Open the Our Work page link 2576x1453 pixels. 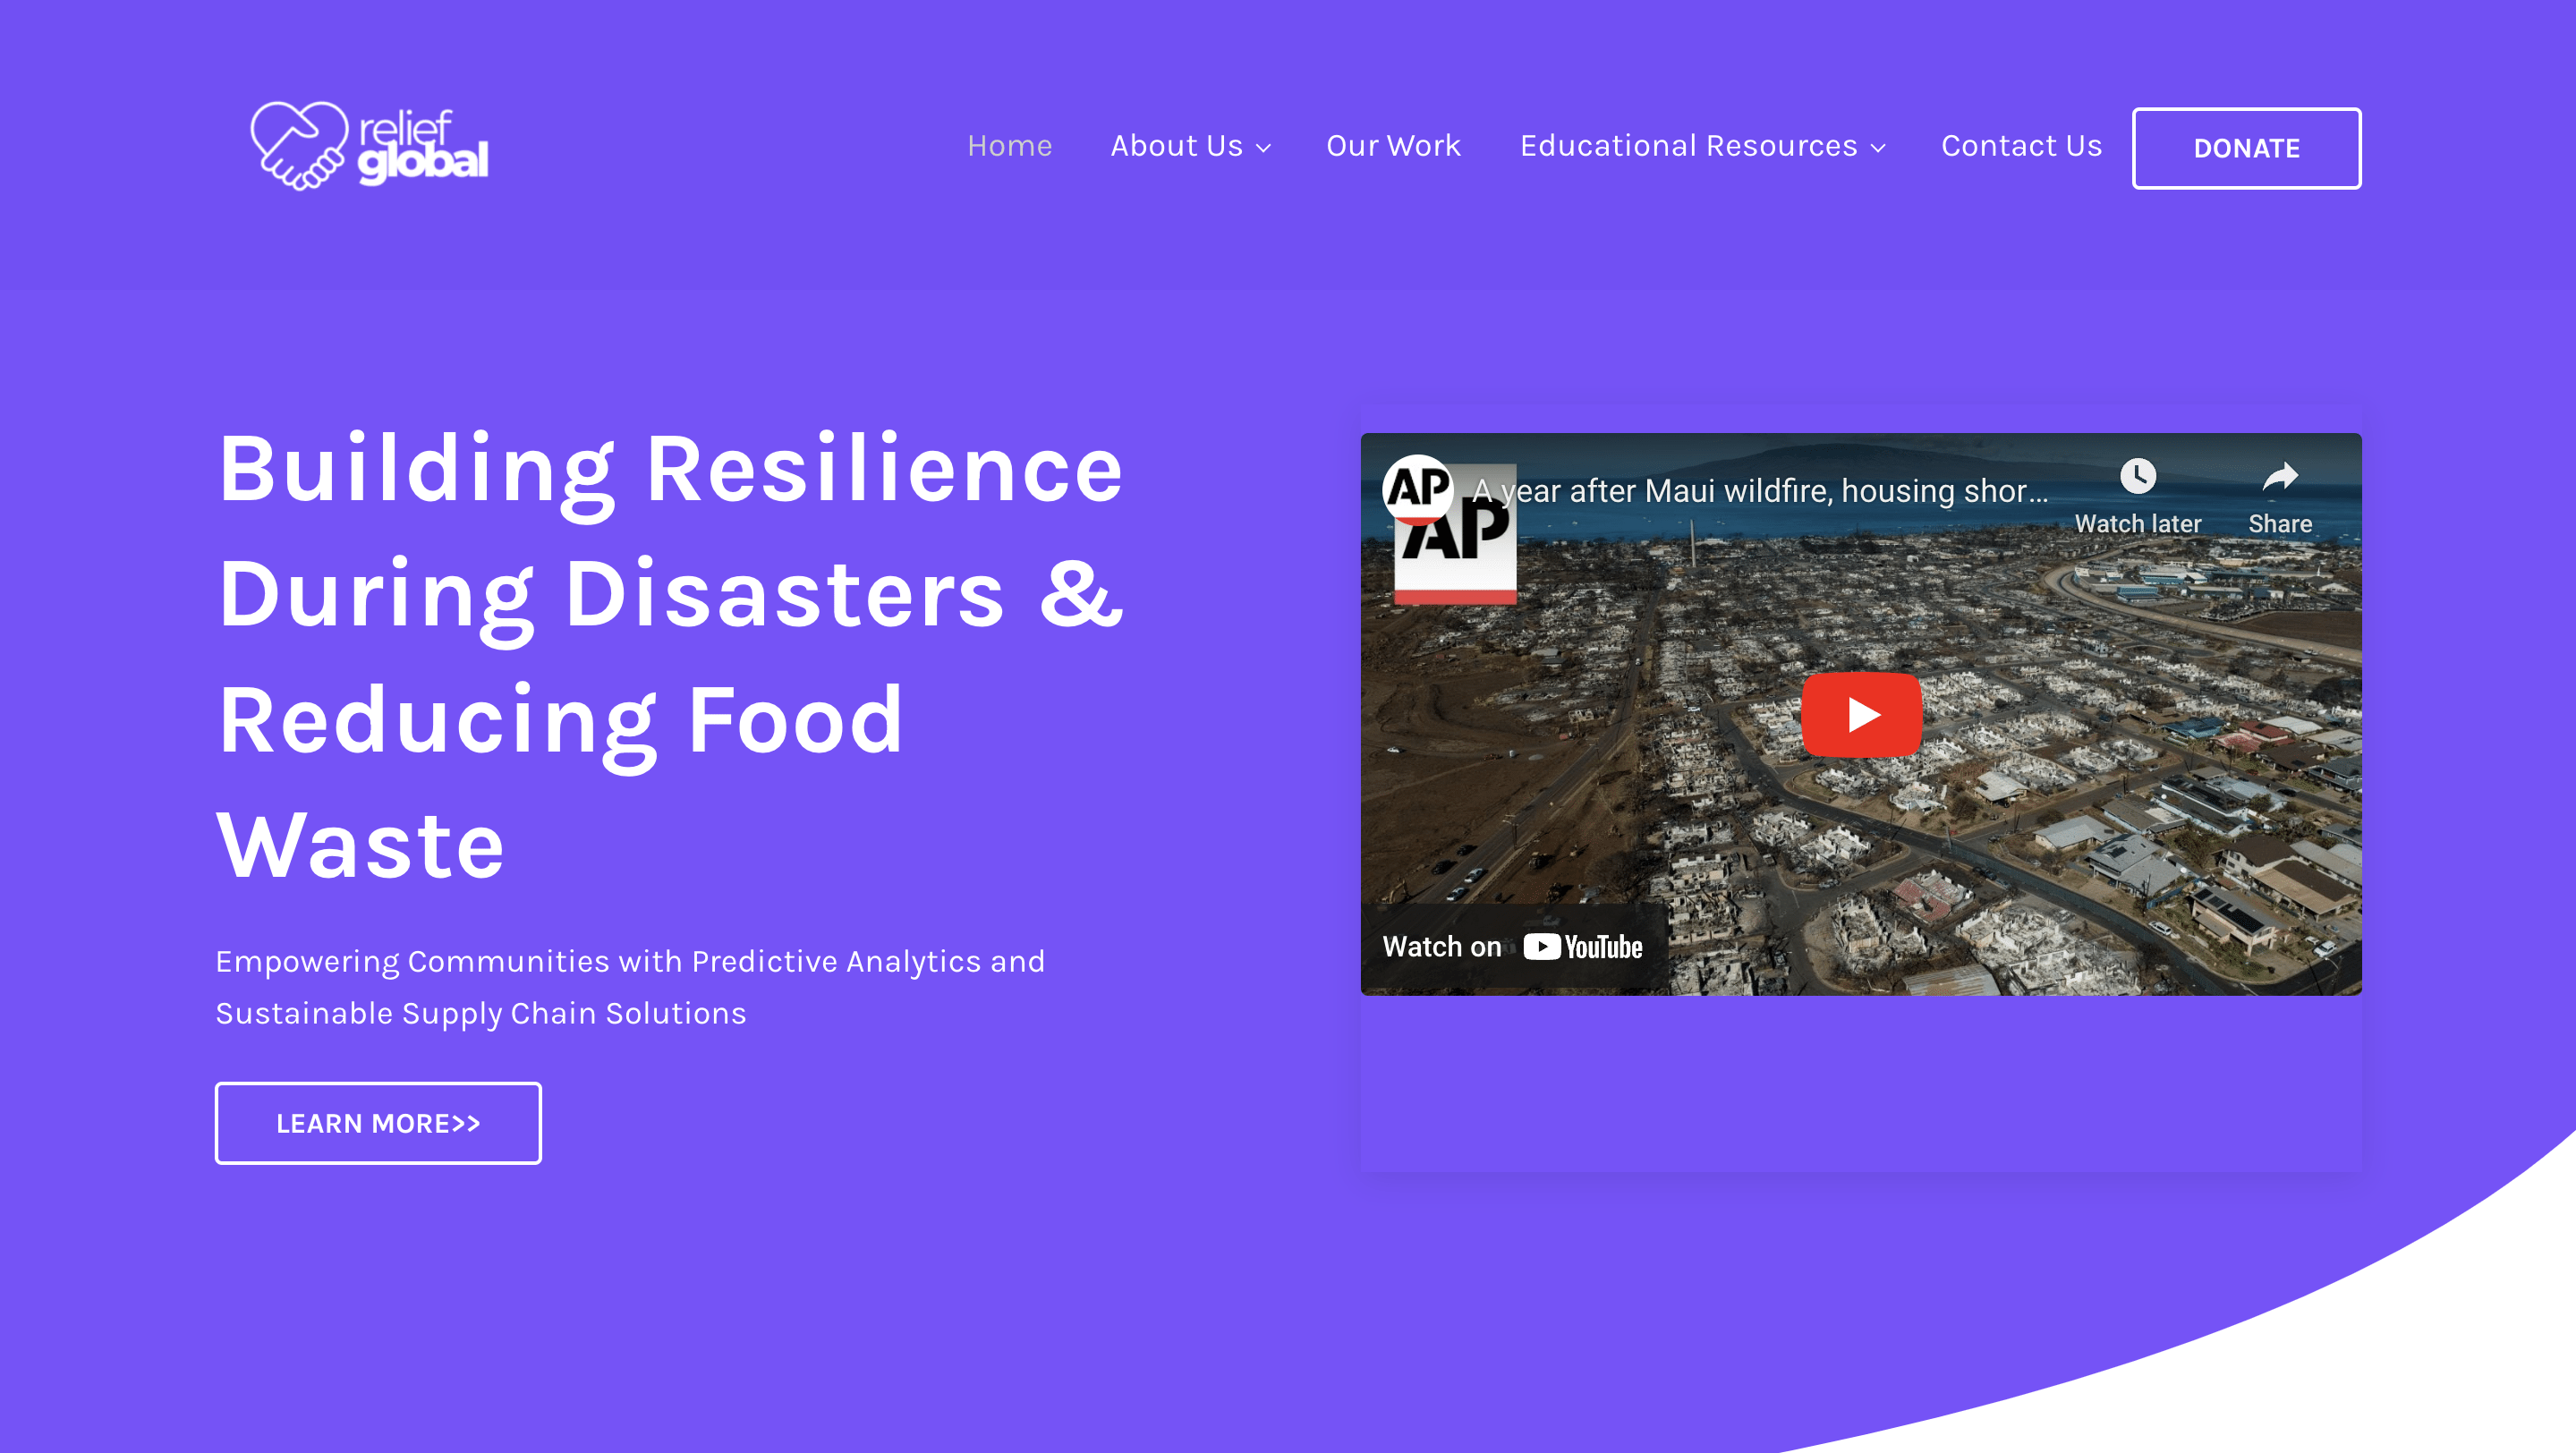pos(1393,146)
